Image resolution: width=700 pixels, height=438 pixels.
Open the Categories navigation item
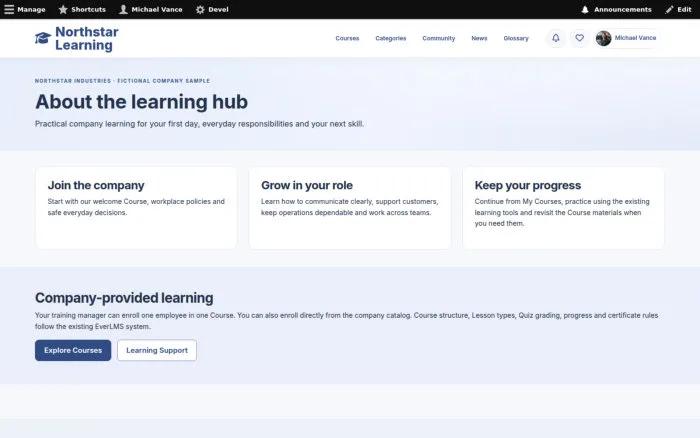click(x=391, y=38)
